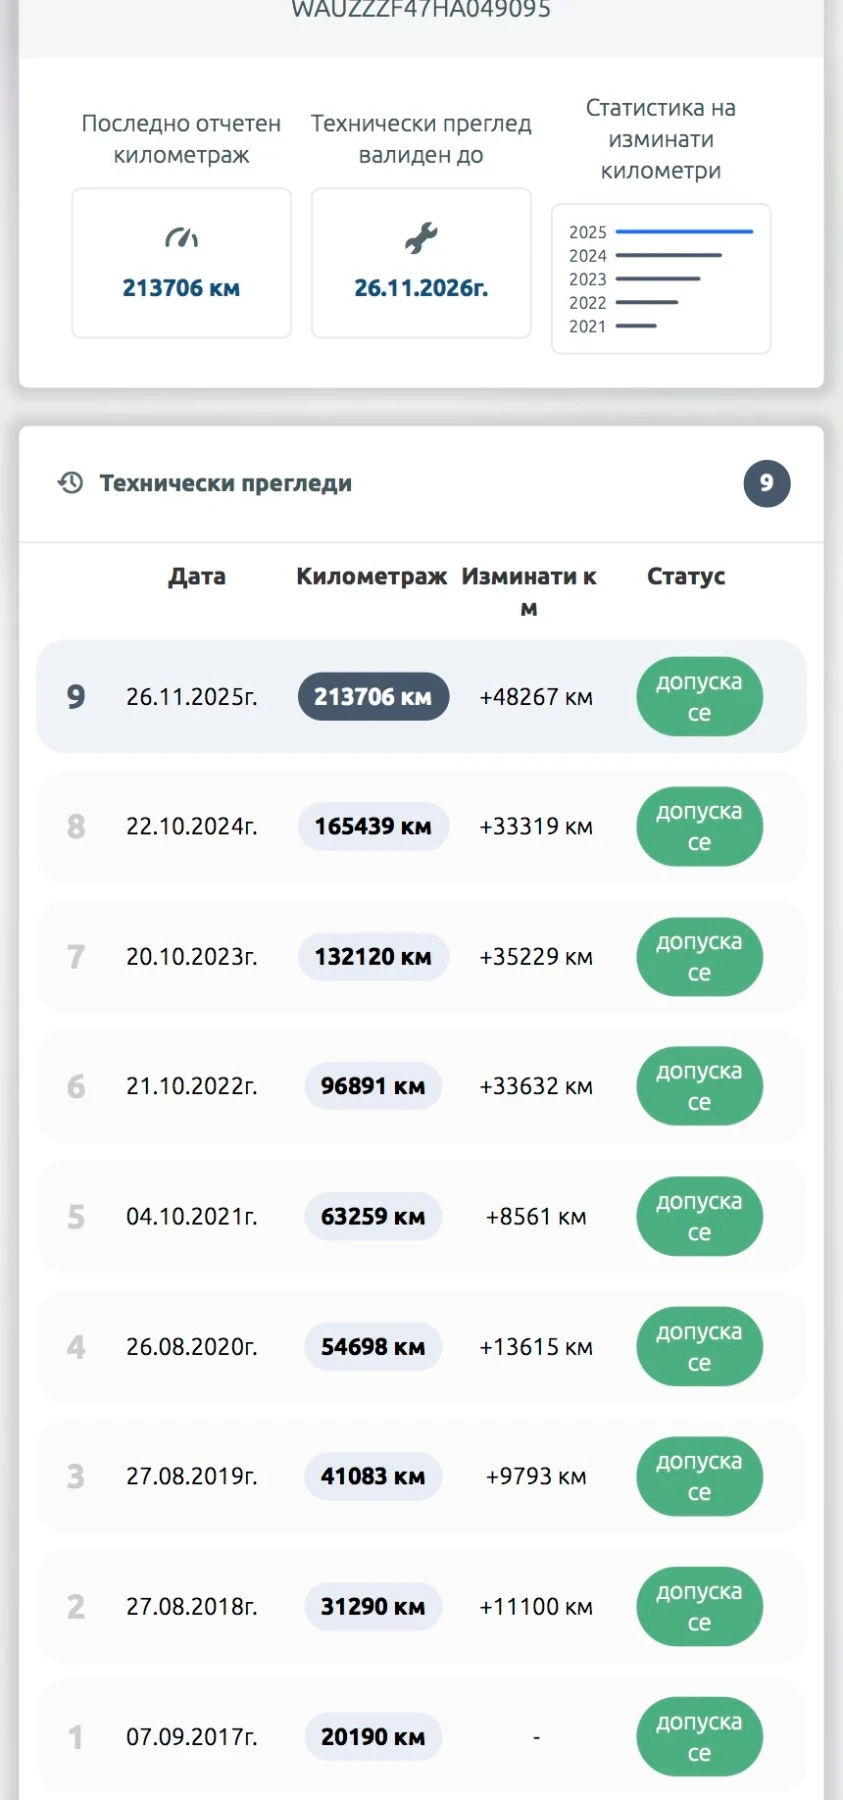The height and width of the screenshot is (1800, 843).
Task: Click the Технически прегледи section header
Action: (x=226, y=483)
